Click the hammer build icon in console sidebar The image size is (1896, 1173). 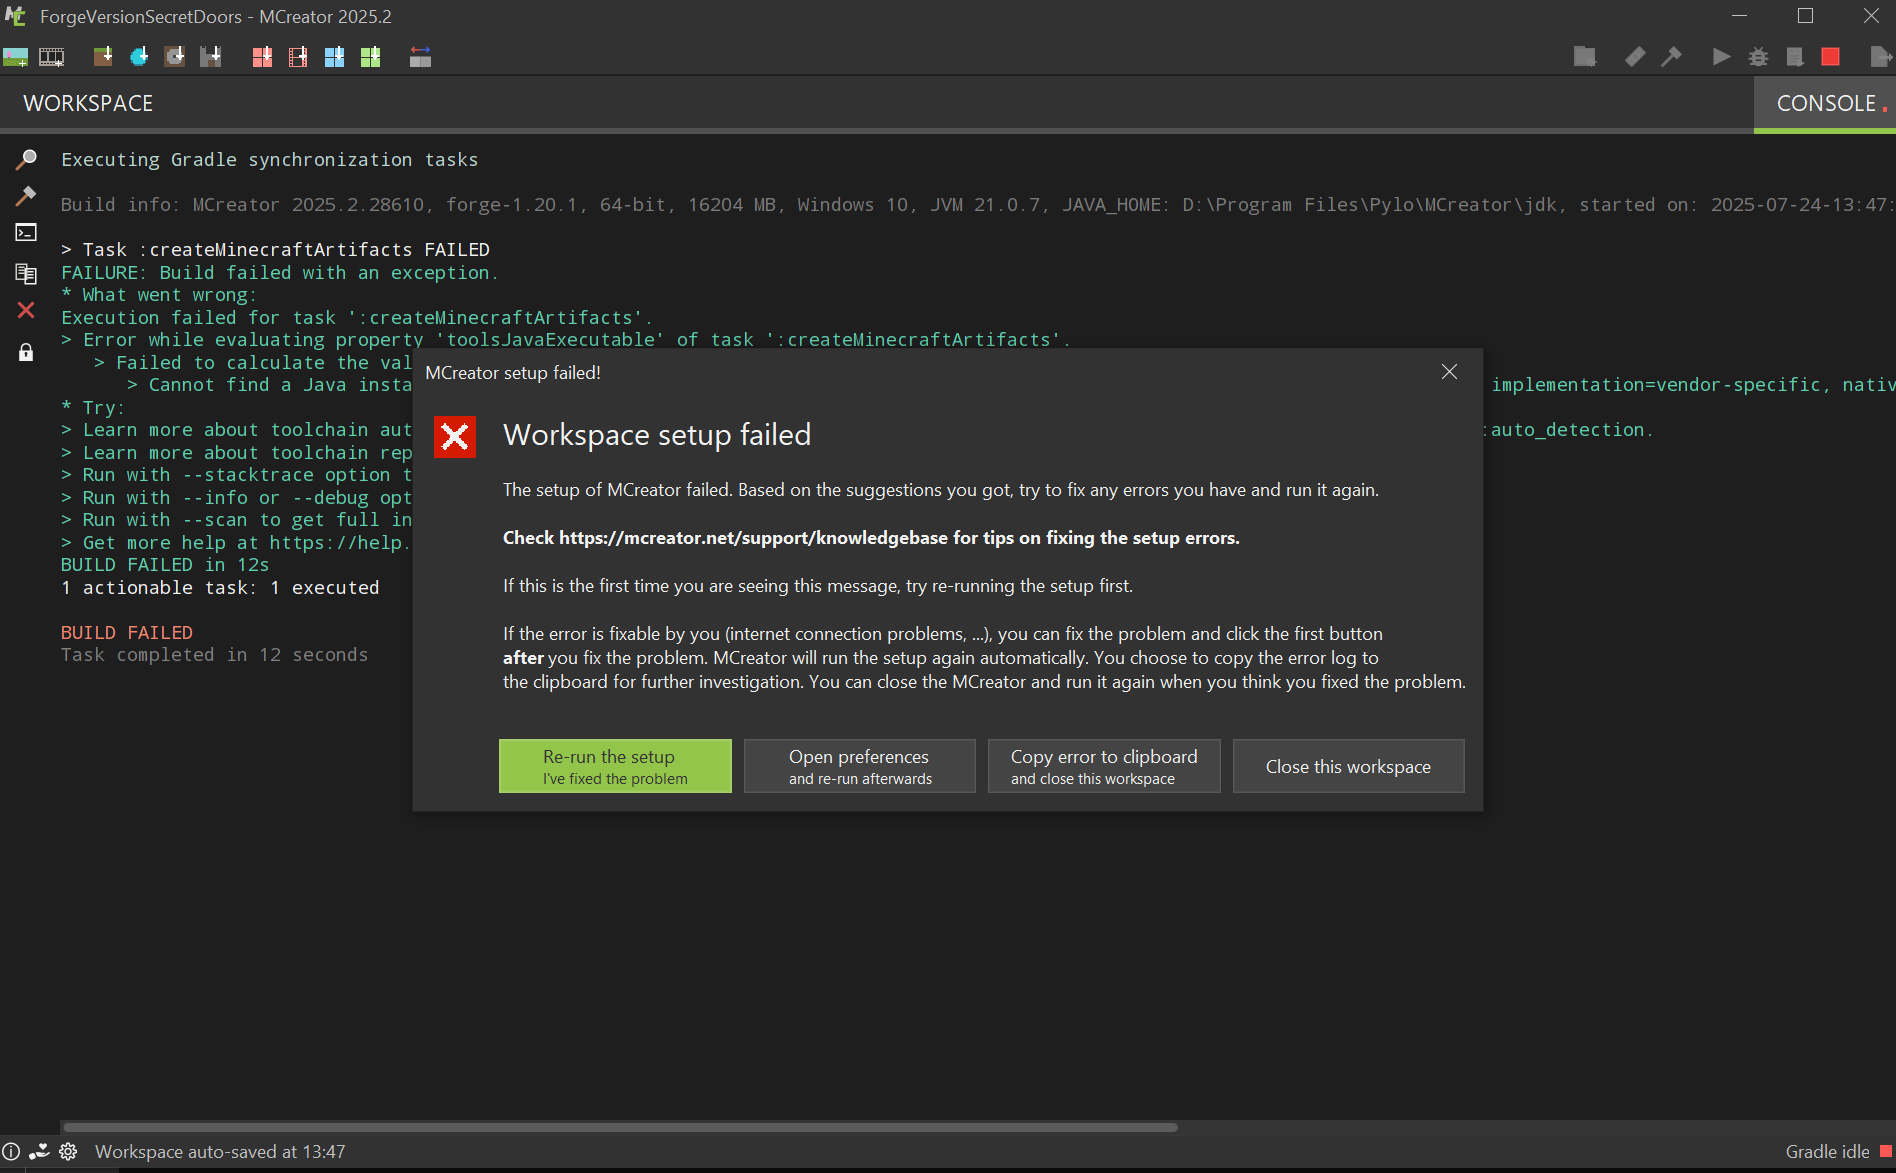click(x=26, y=196)
